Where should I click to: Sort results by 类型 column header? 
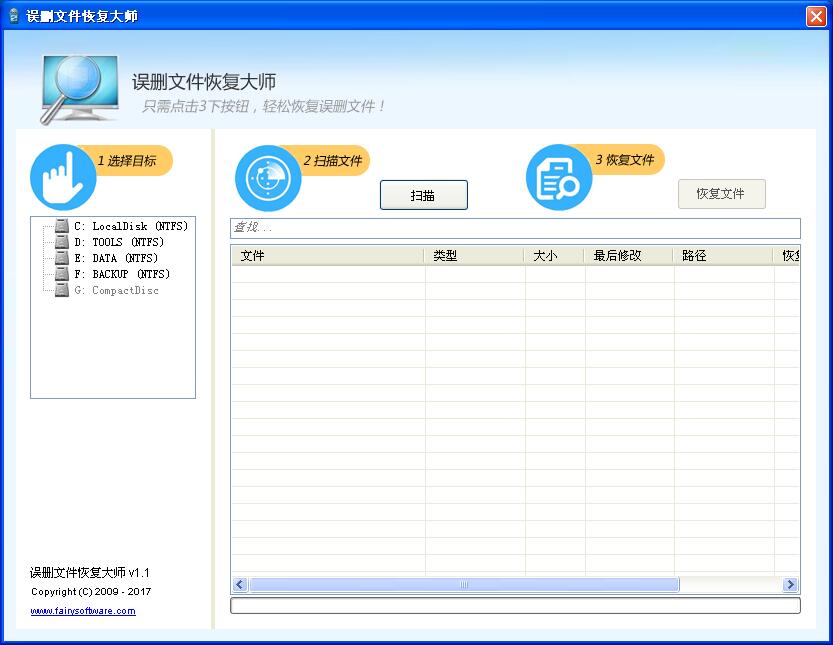[474, 256]
